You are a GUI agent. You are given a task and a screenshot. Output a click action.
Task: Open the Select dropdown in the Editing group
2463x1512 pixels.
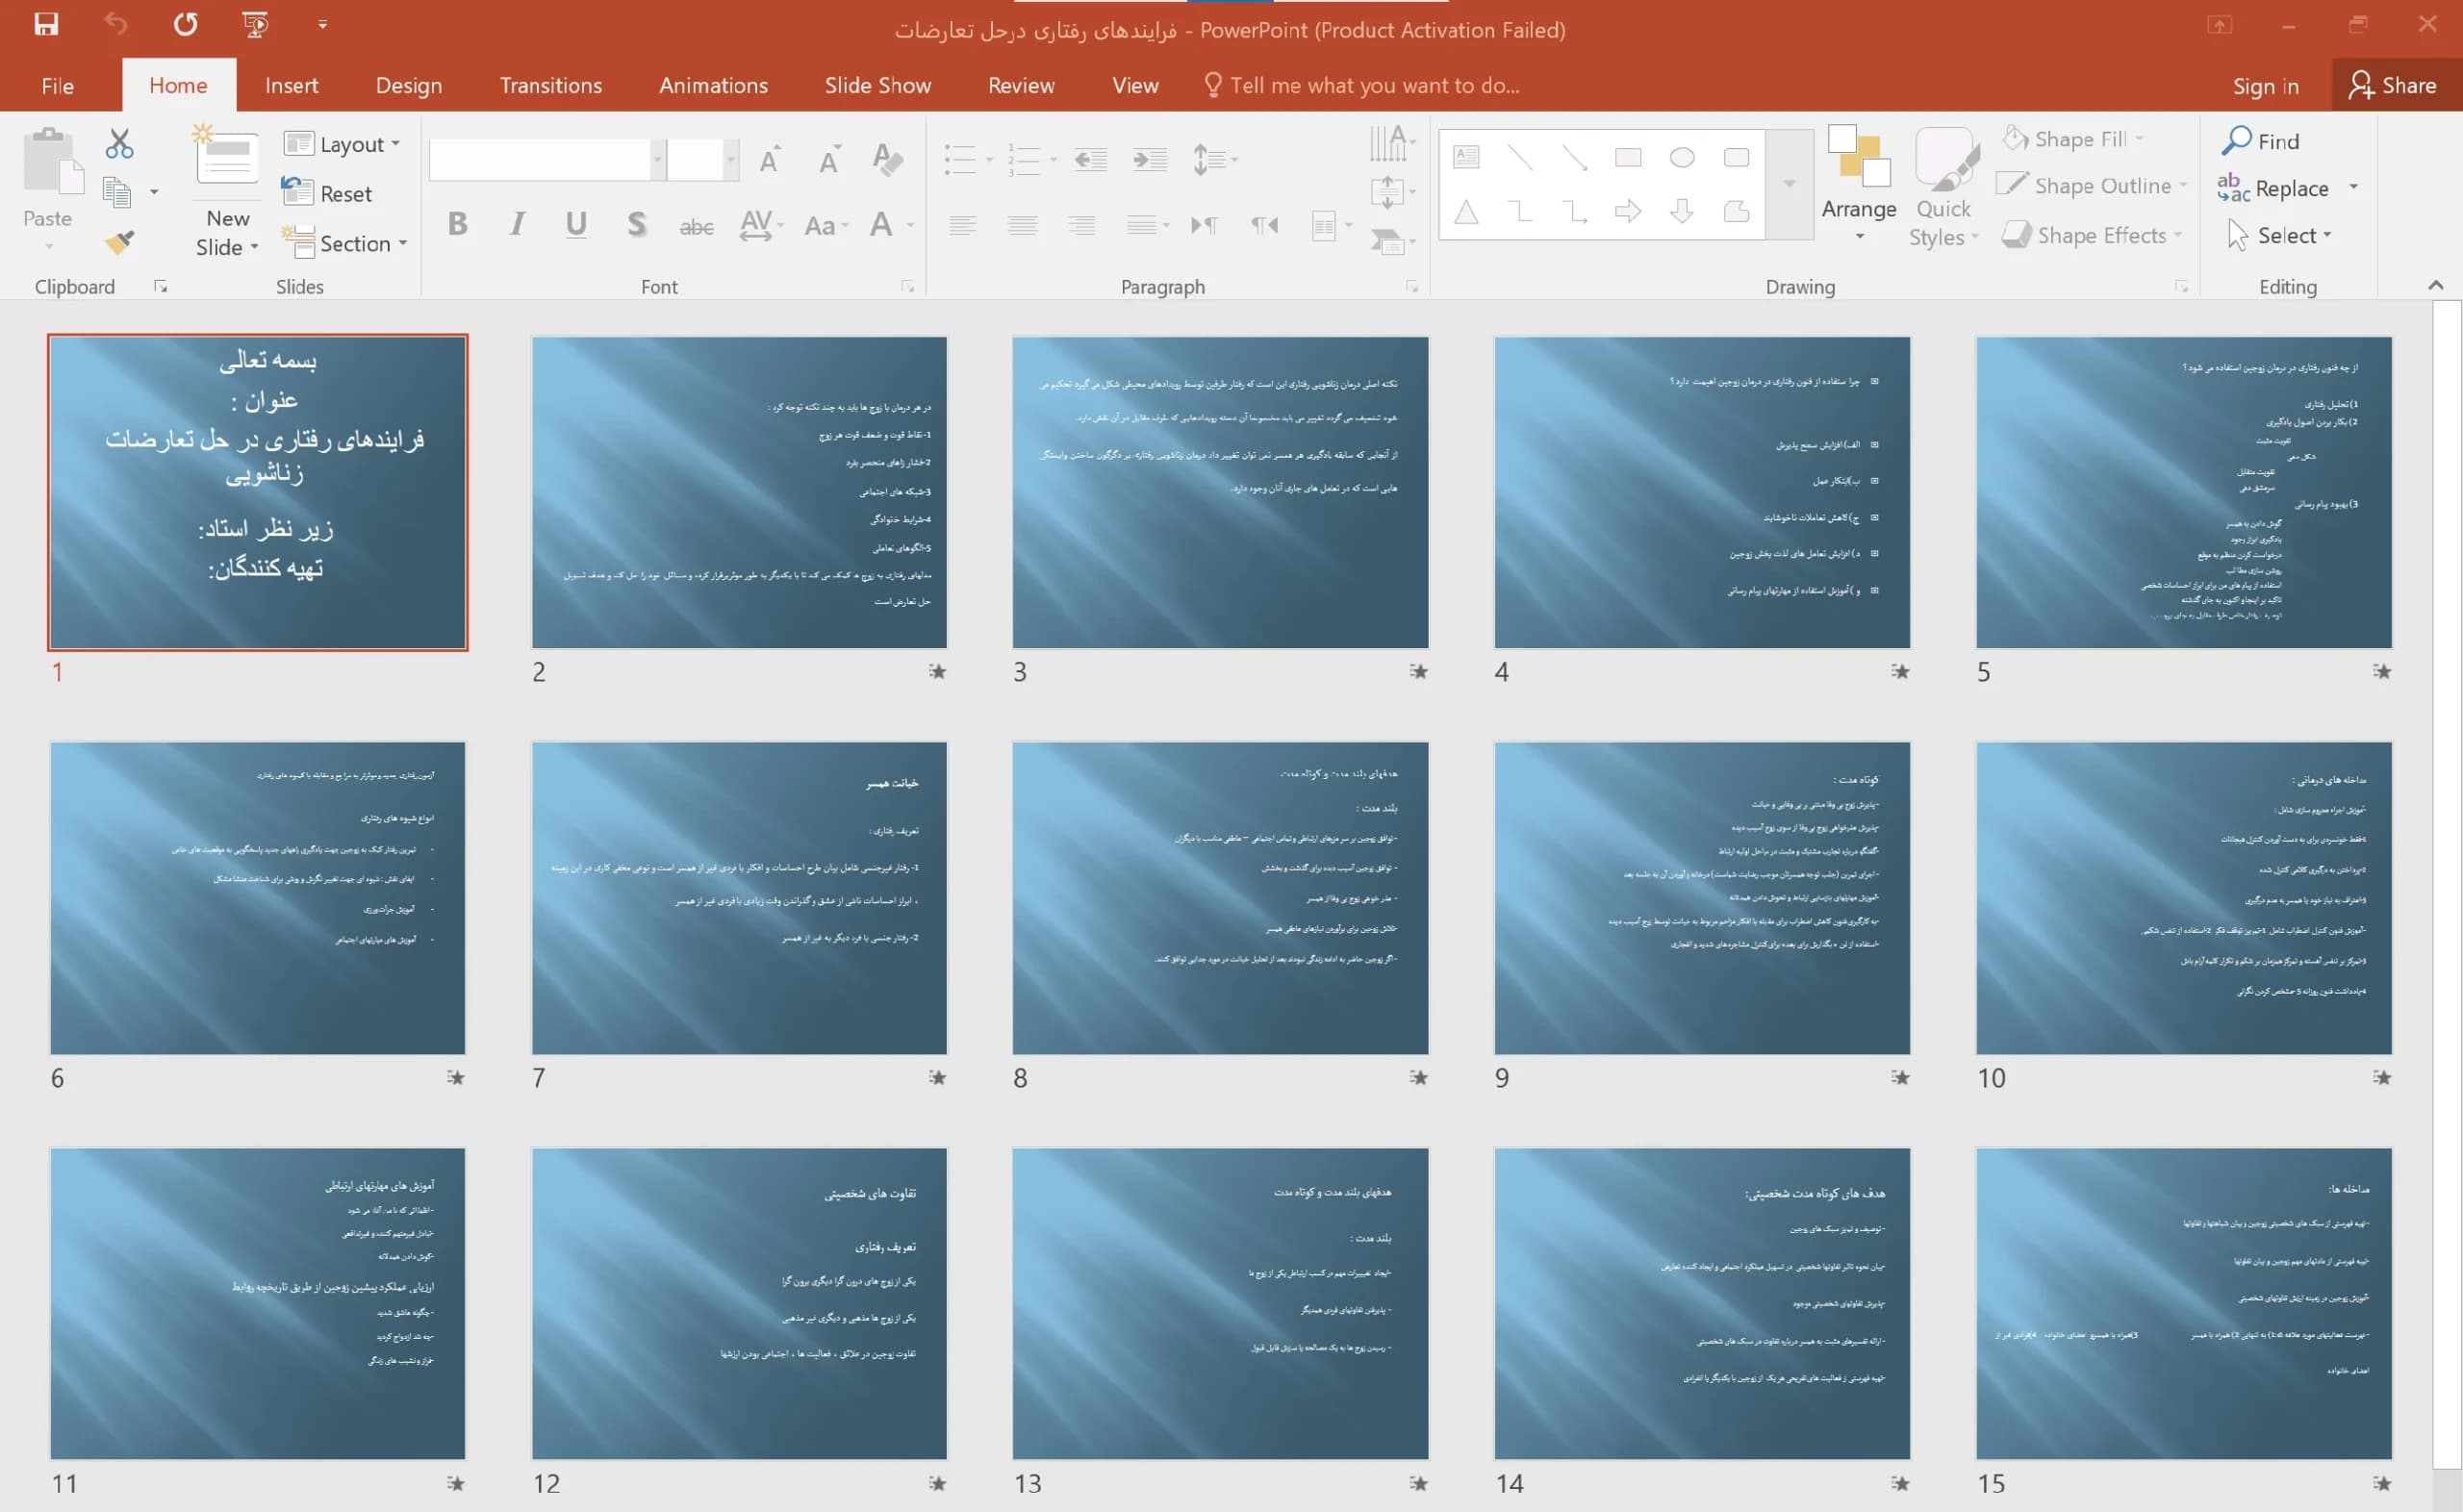(x=2281, y=235)
